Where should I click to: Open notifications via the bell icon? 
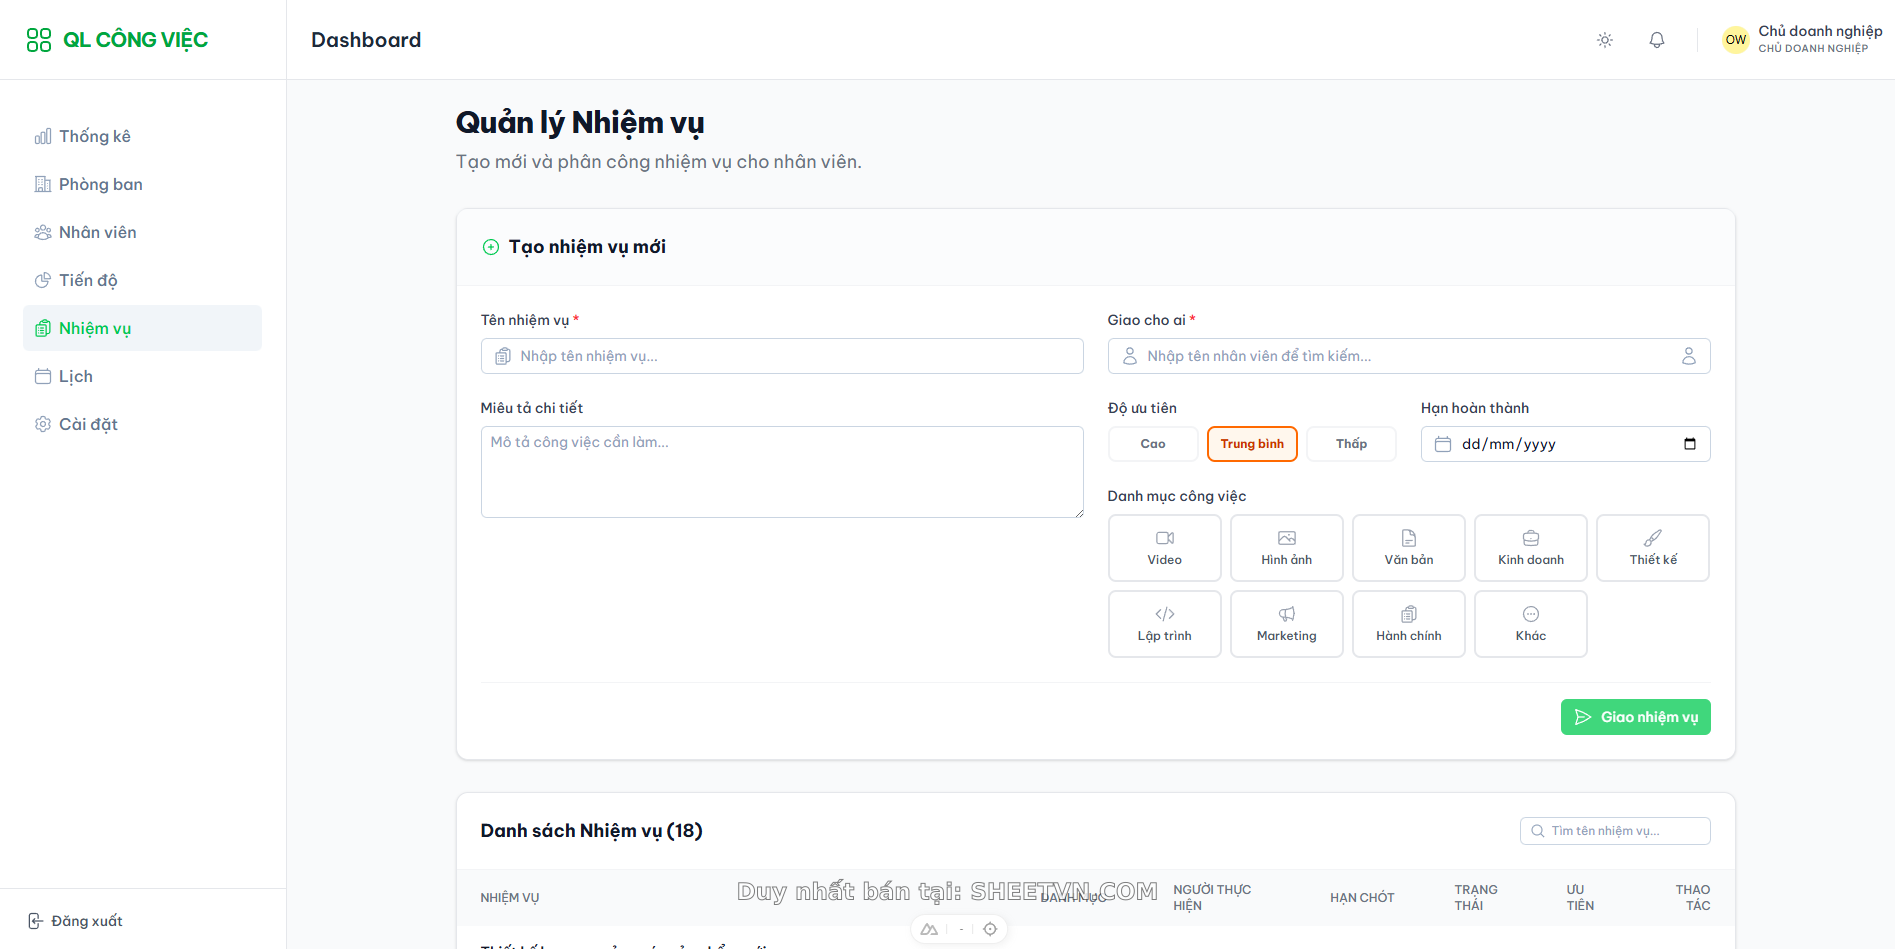(x=1656, y=40)
